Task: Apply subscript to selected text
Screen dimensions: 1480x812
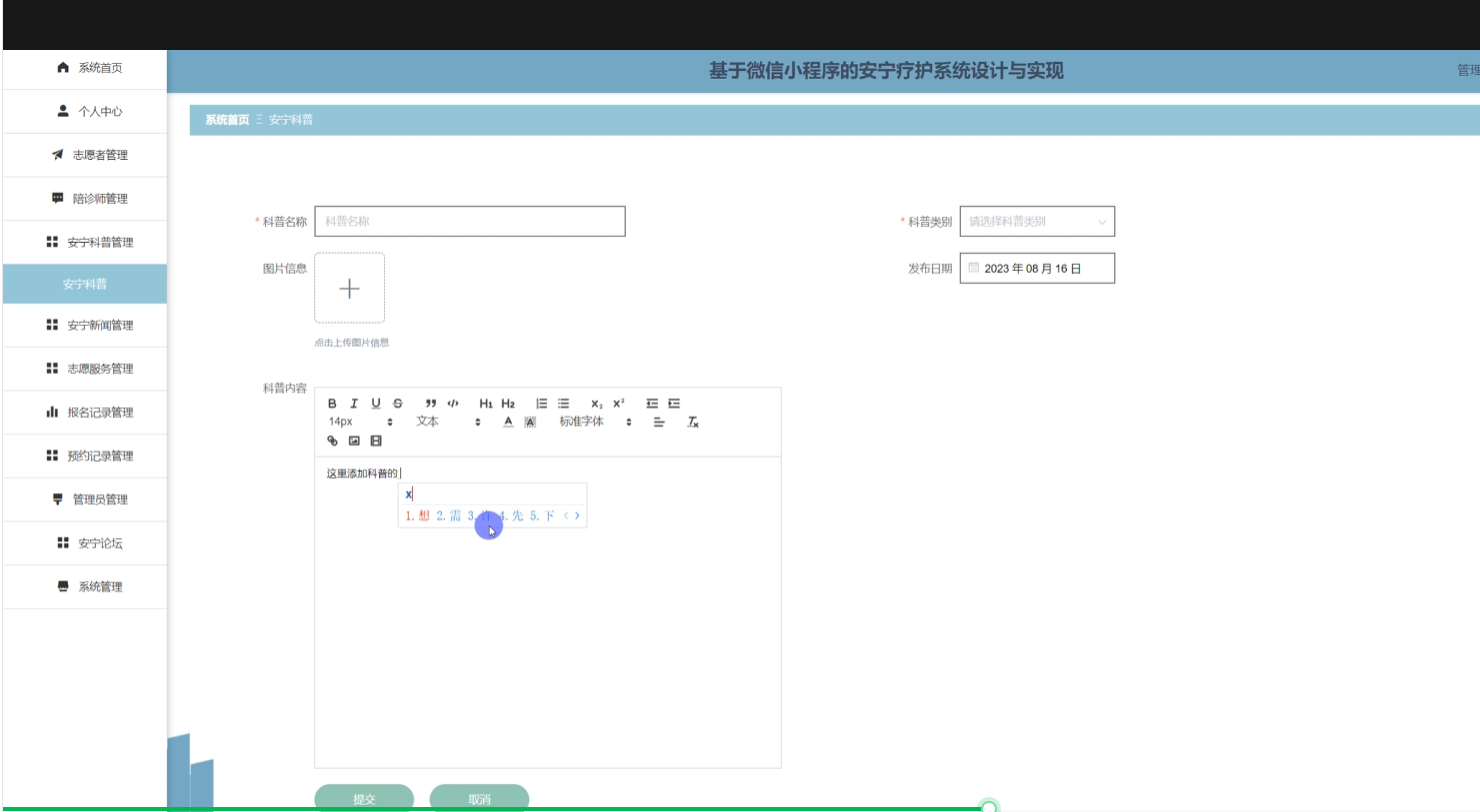Action: tap(597, 403)
